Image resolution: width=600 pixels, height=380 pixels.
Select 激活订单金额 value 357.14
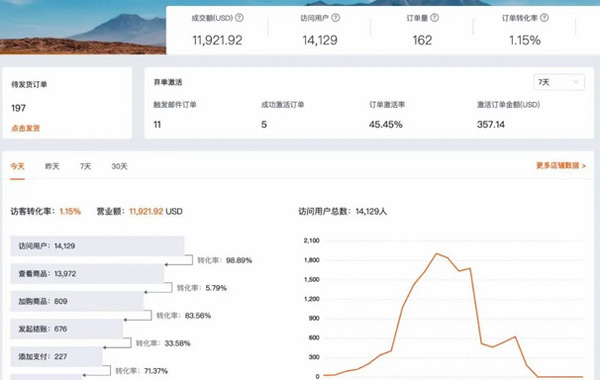click(491, 124)
